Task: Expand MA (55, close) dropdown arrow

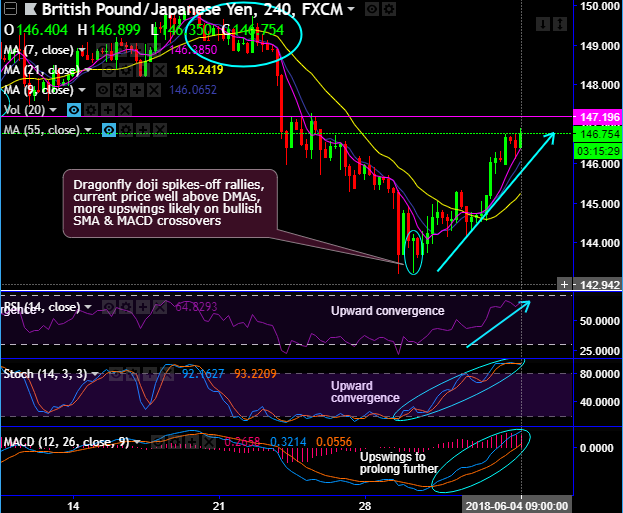Action: click(x=88, y=130)
